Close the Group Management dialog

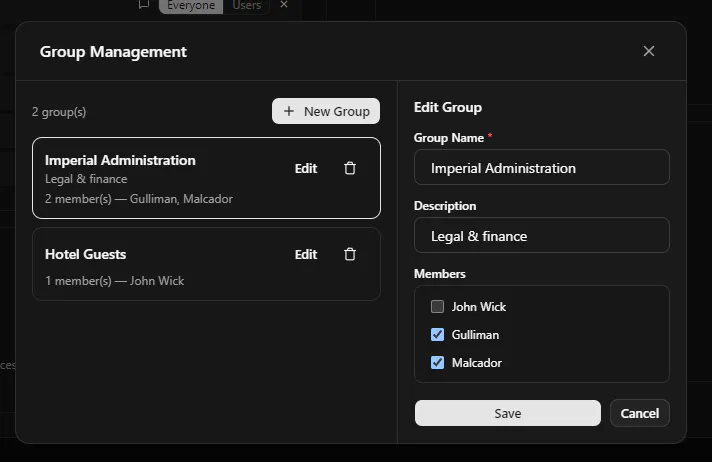pyautogui.click(x=649, y=51)
